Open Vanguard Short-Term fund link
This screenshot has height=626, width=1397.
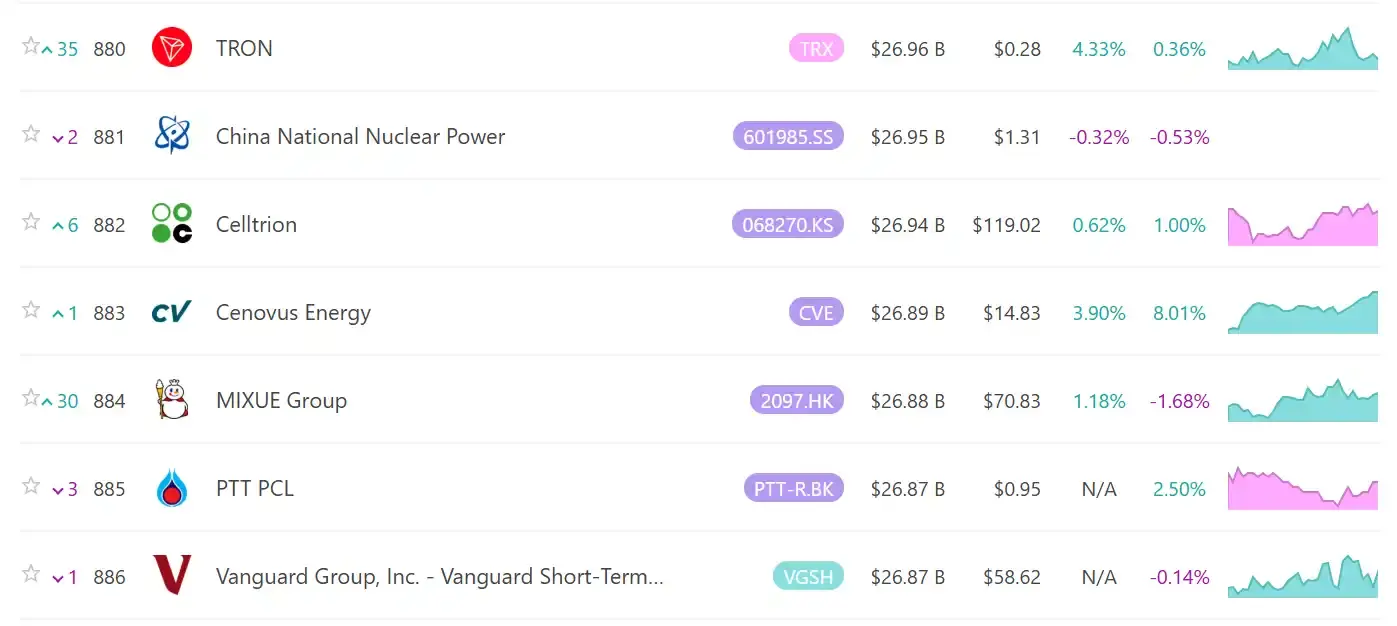pos(439,577)
